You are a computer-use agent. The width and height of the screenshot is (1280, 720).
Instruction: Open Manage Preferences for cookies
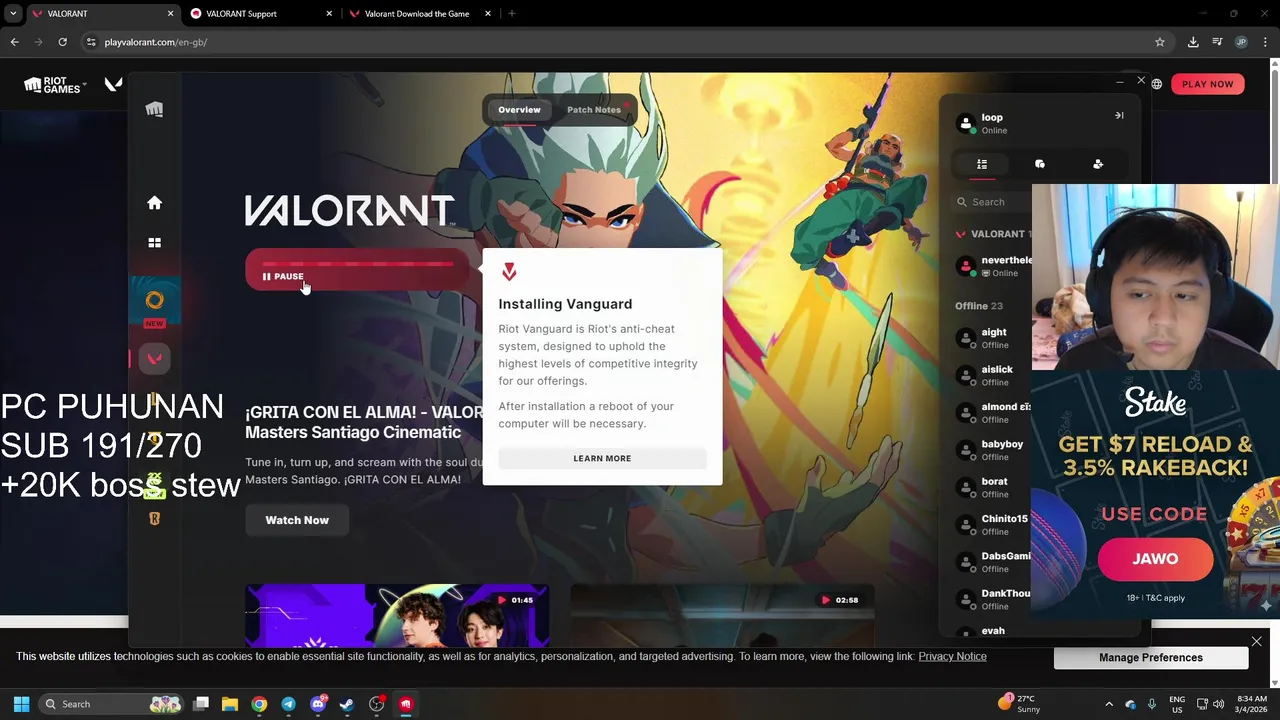(x=1151, y=658)
